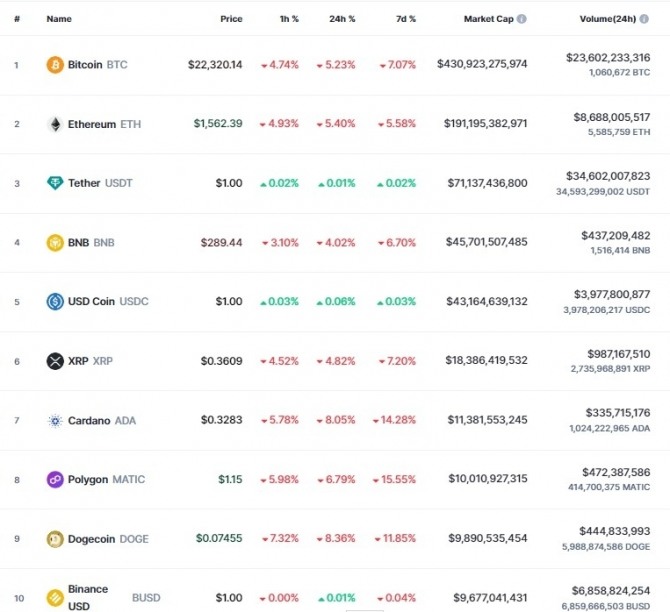Click the Ethereum diamond logo icon
The height and width of the screenshot is (612, 670).
[x=55, y=124]
